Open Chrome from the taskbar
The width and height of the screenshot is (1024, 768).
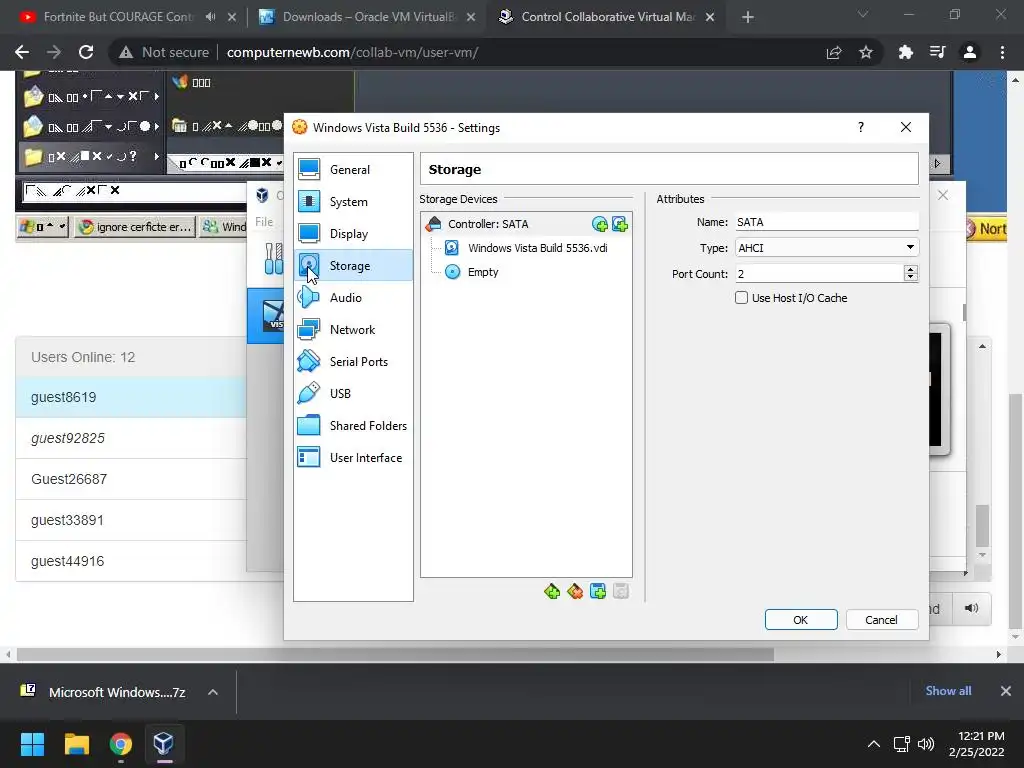coord(121,744)
